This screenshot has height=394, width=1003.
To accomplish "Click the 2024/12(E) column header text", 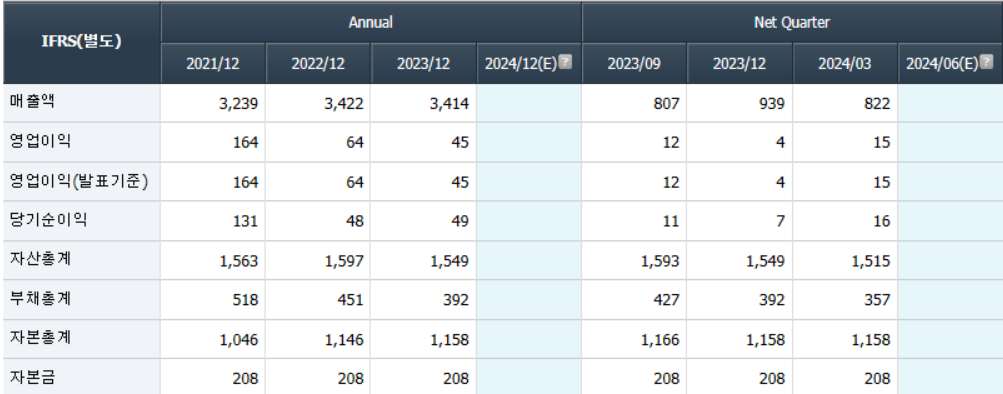I will click(521, 63).
